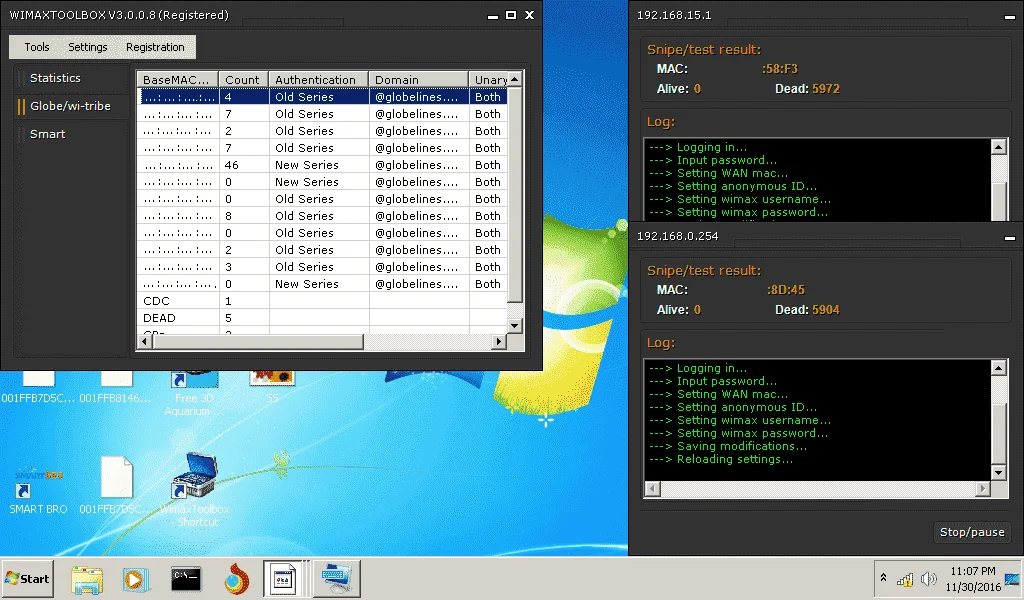Select the Globe/wi-tribe sidebar tab
Viewport: 1024px width, 600px height.
[x=70, y=106]
